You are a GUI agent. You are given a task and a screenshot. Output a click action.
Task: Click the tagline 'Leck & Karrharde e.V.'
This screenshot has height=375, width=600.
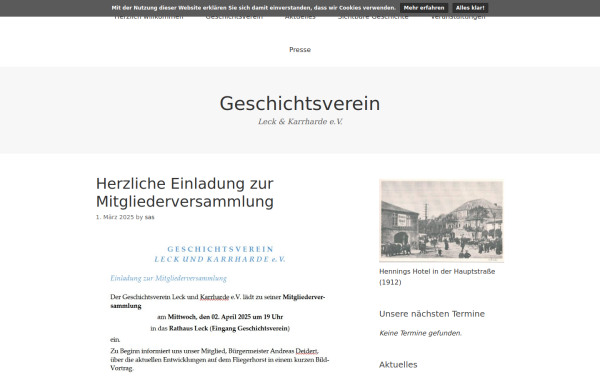click(300, 122)
